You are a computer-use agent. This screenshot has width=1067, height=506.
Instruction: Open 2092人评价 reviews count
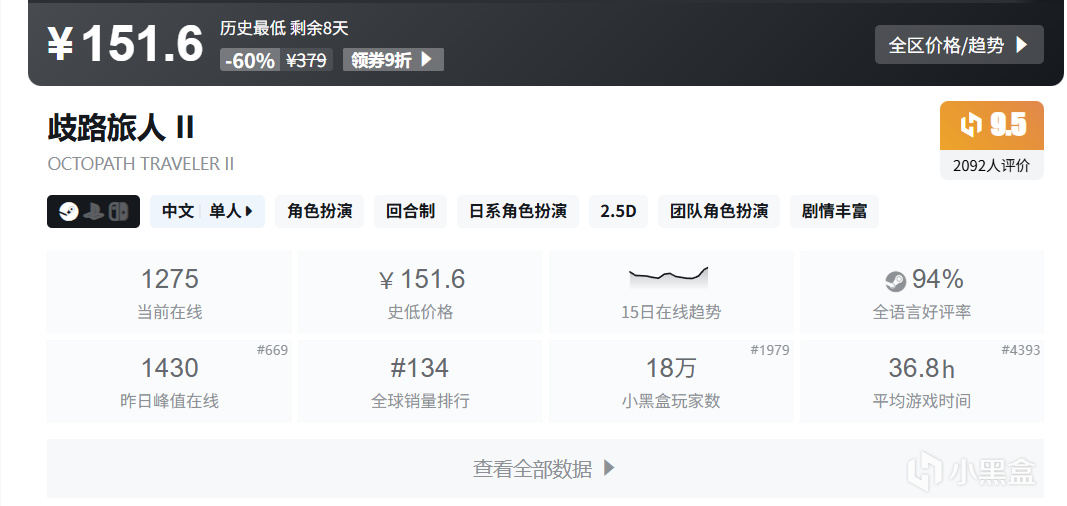click(991, 165)
